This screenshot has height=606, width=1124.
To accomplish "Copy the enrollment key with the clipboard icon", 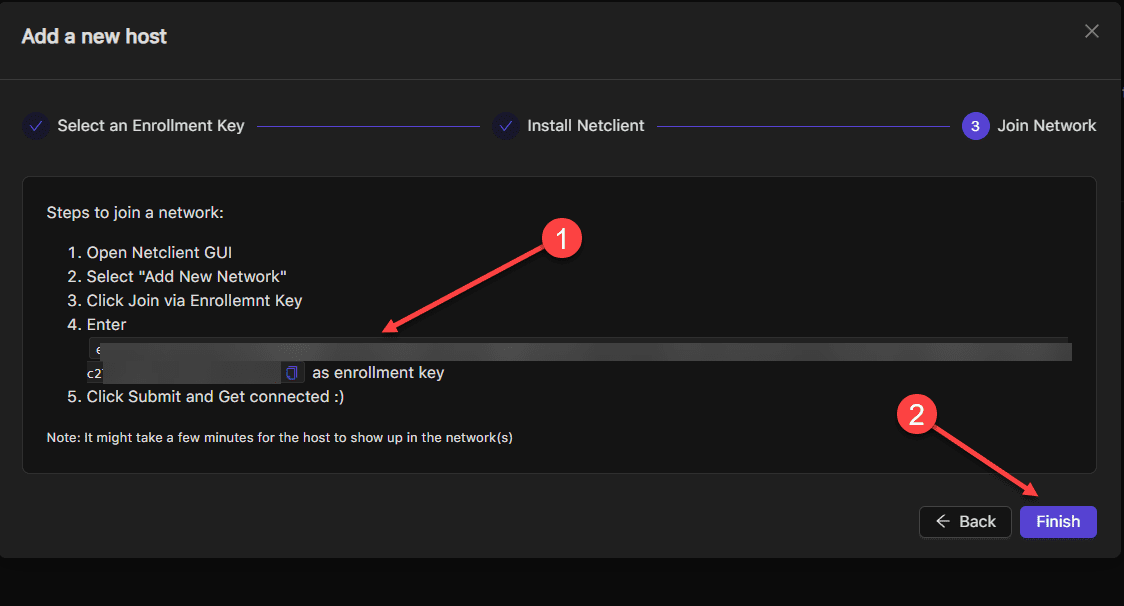I will tap(292, 373).
